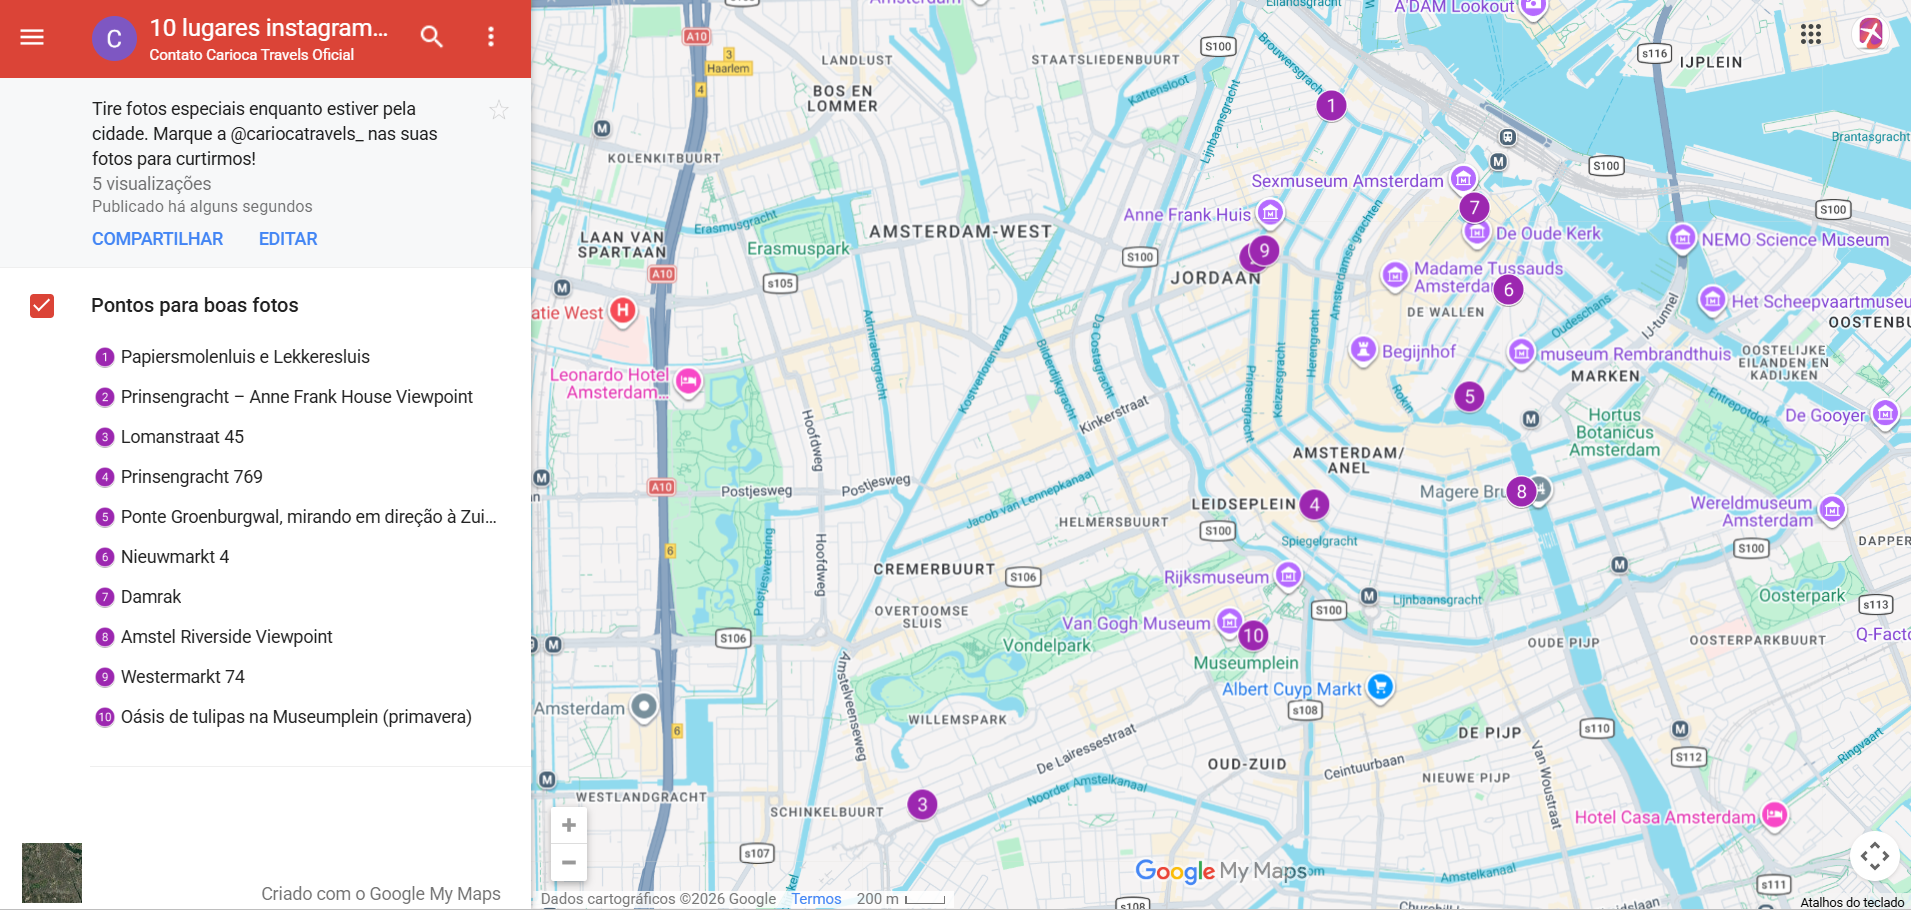Uncheck the Pontos para boas fotos layer
This screenshot has width=1911, height=910.
point(42,306)
